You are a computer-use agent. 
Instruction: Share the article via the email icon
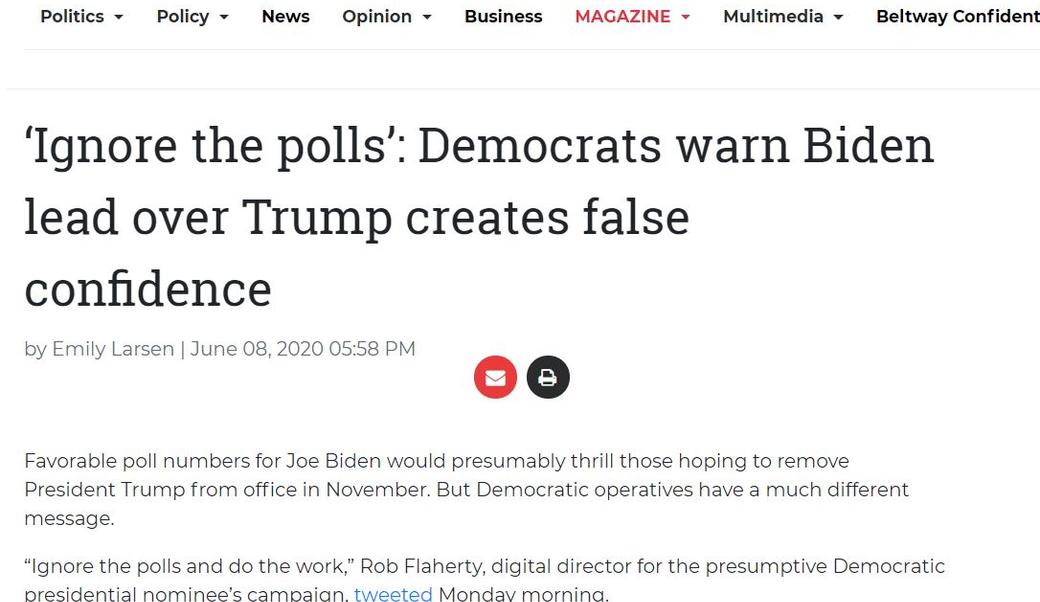tap(495, 377)
